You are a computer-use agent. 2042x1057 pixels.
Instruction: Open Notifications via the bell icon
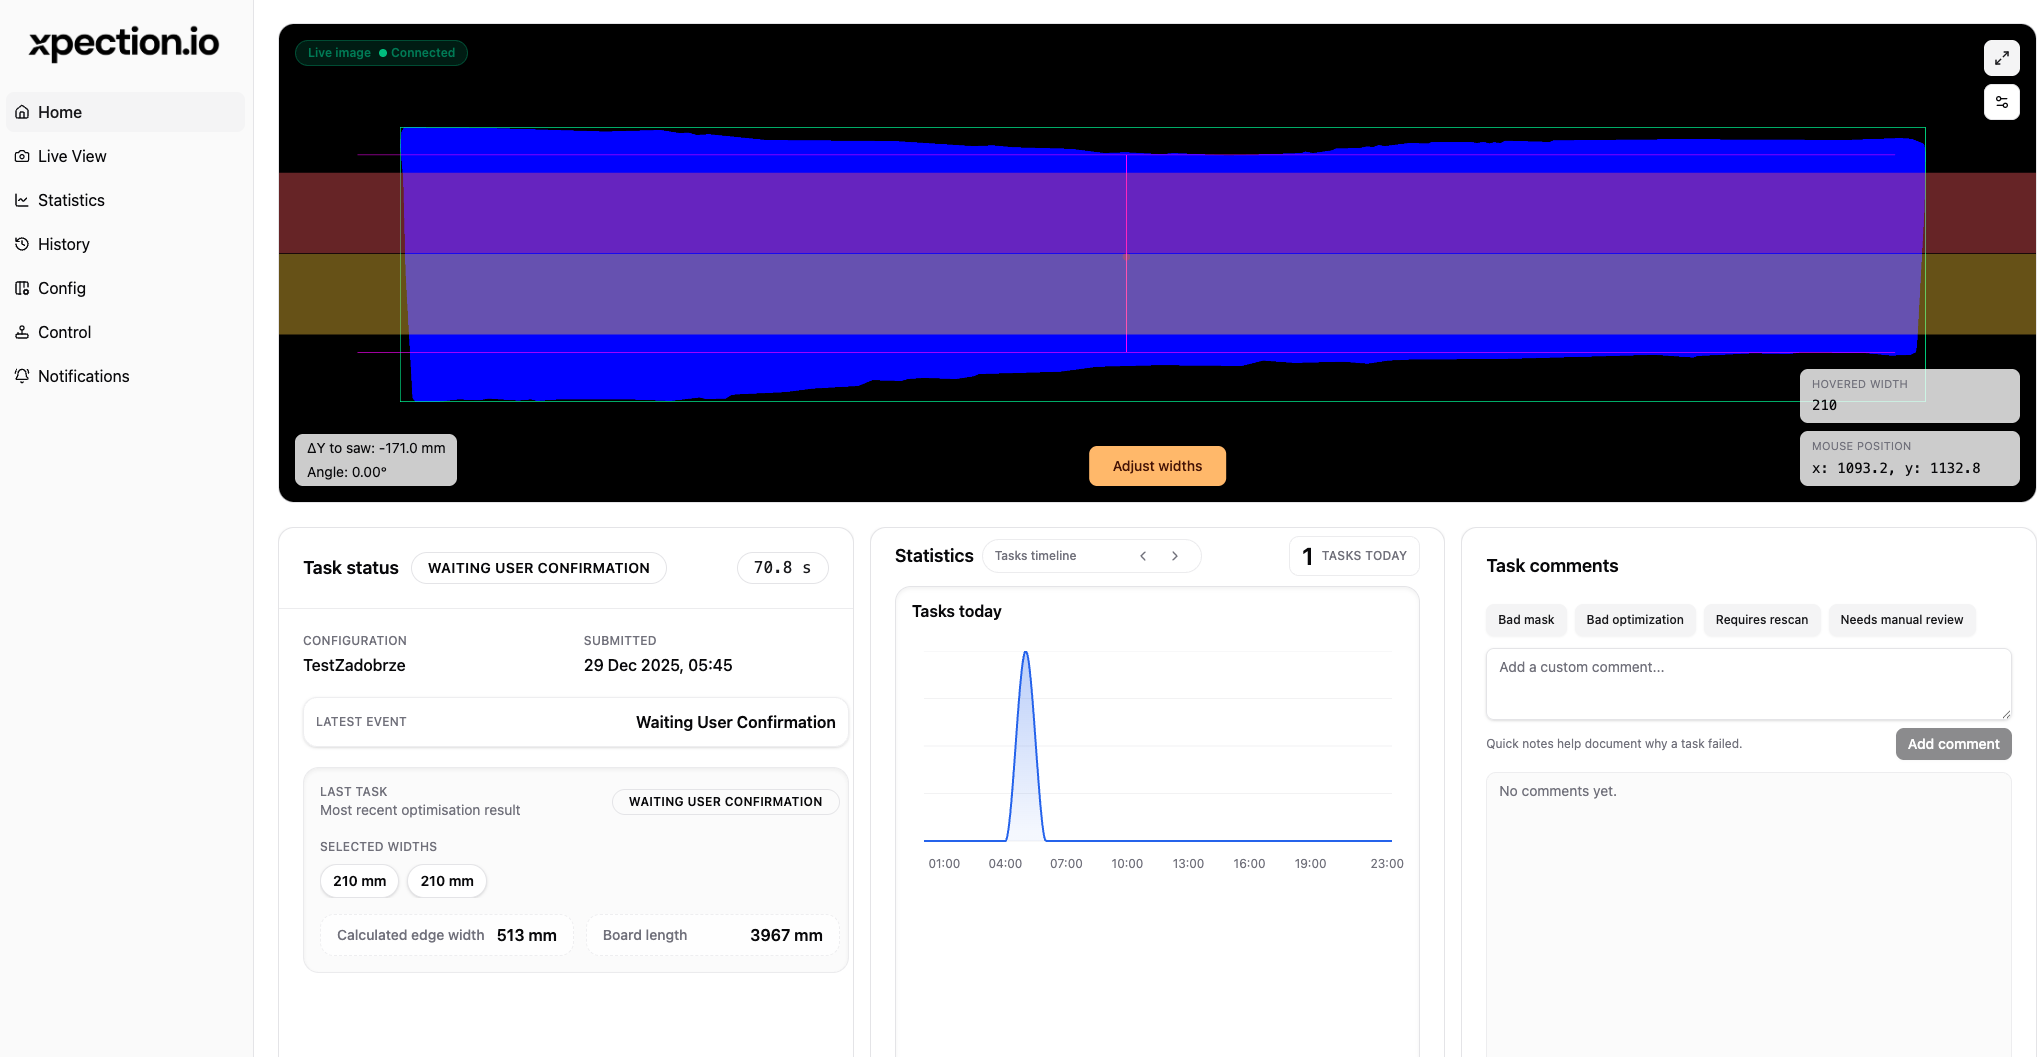[x=22, y=376]
